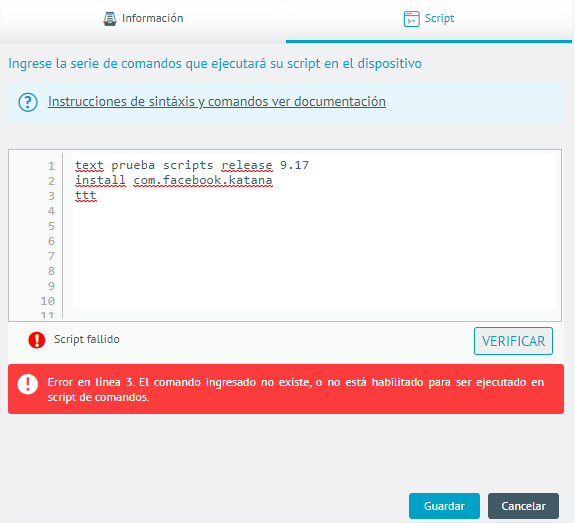Open the syntax instructions documentation link

tap(217, 102)
